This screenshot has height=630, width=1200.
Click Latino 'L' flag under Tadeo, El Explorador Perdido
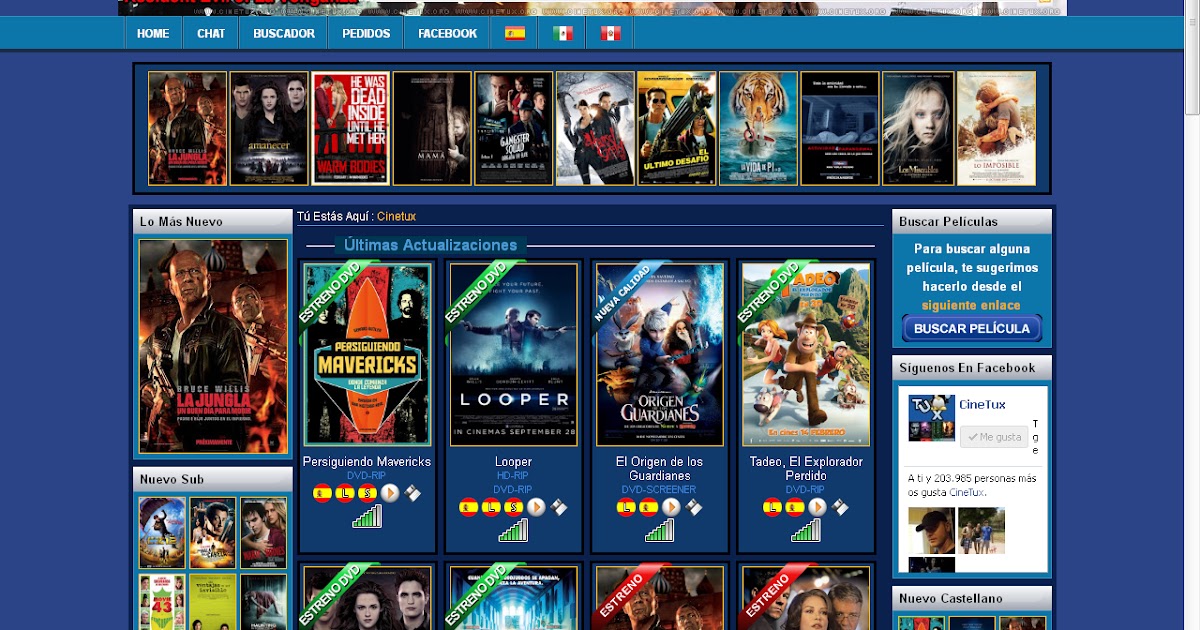[772, 507]
